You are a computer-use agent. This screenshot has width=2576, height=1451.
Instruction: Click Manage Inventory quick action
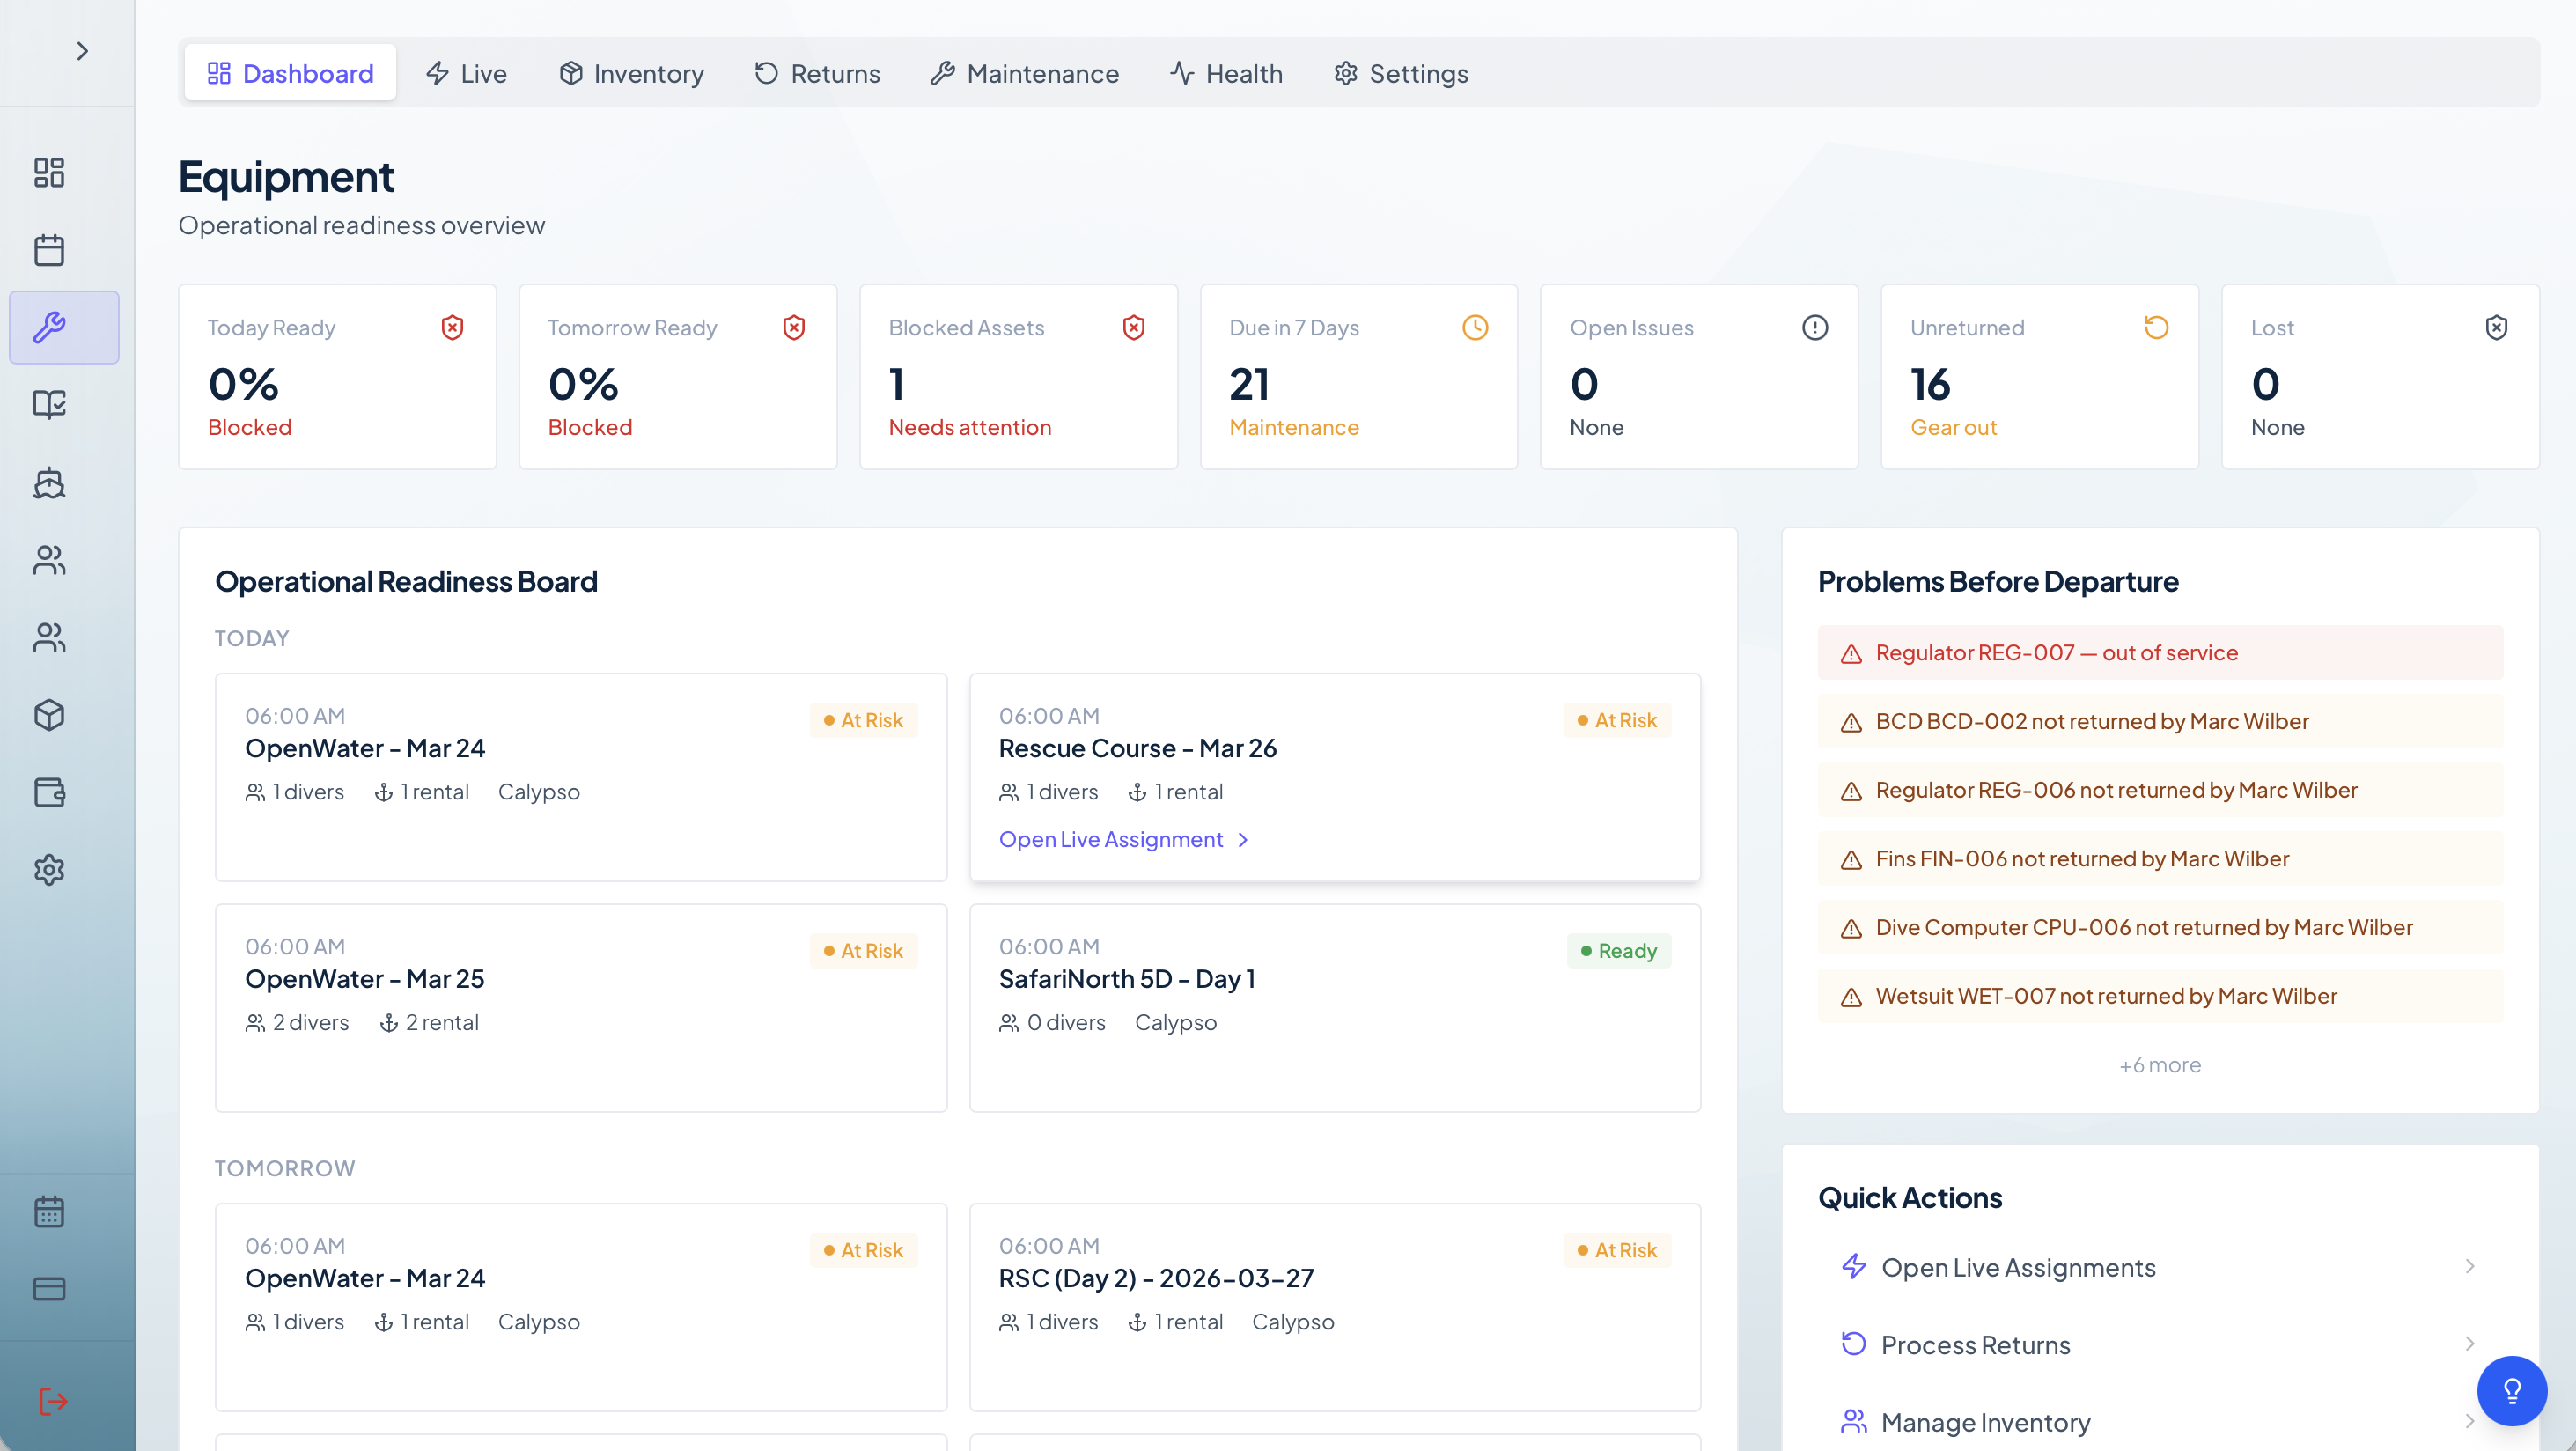(2160, 1422)
